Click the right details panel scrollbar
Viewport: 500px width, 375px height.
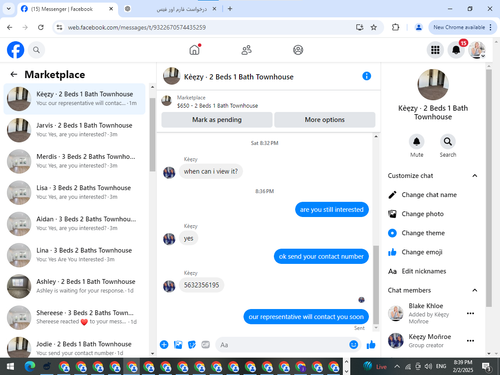(x=489, y=188)
